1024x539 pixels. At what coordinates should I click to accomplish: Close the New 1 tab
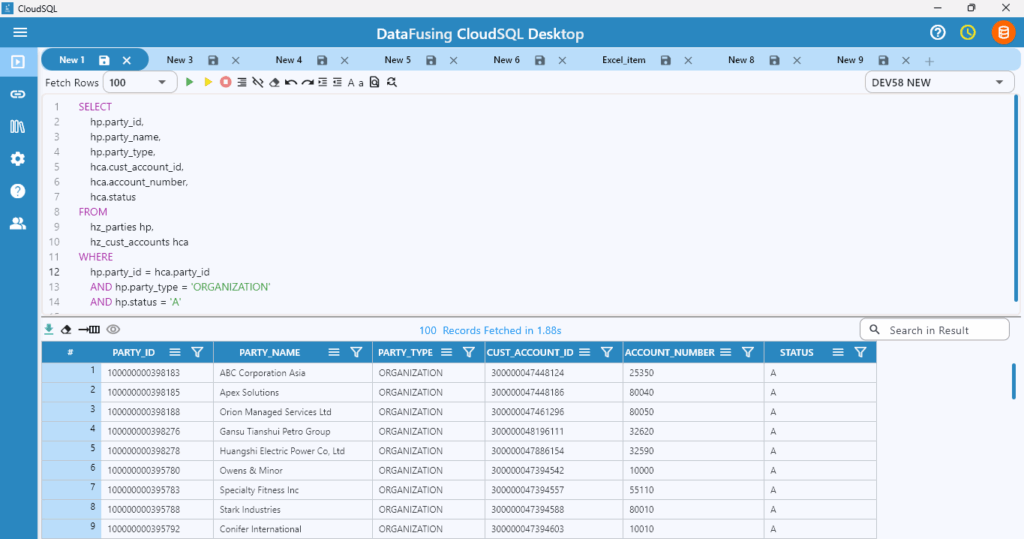(x=127, y=60)
